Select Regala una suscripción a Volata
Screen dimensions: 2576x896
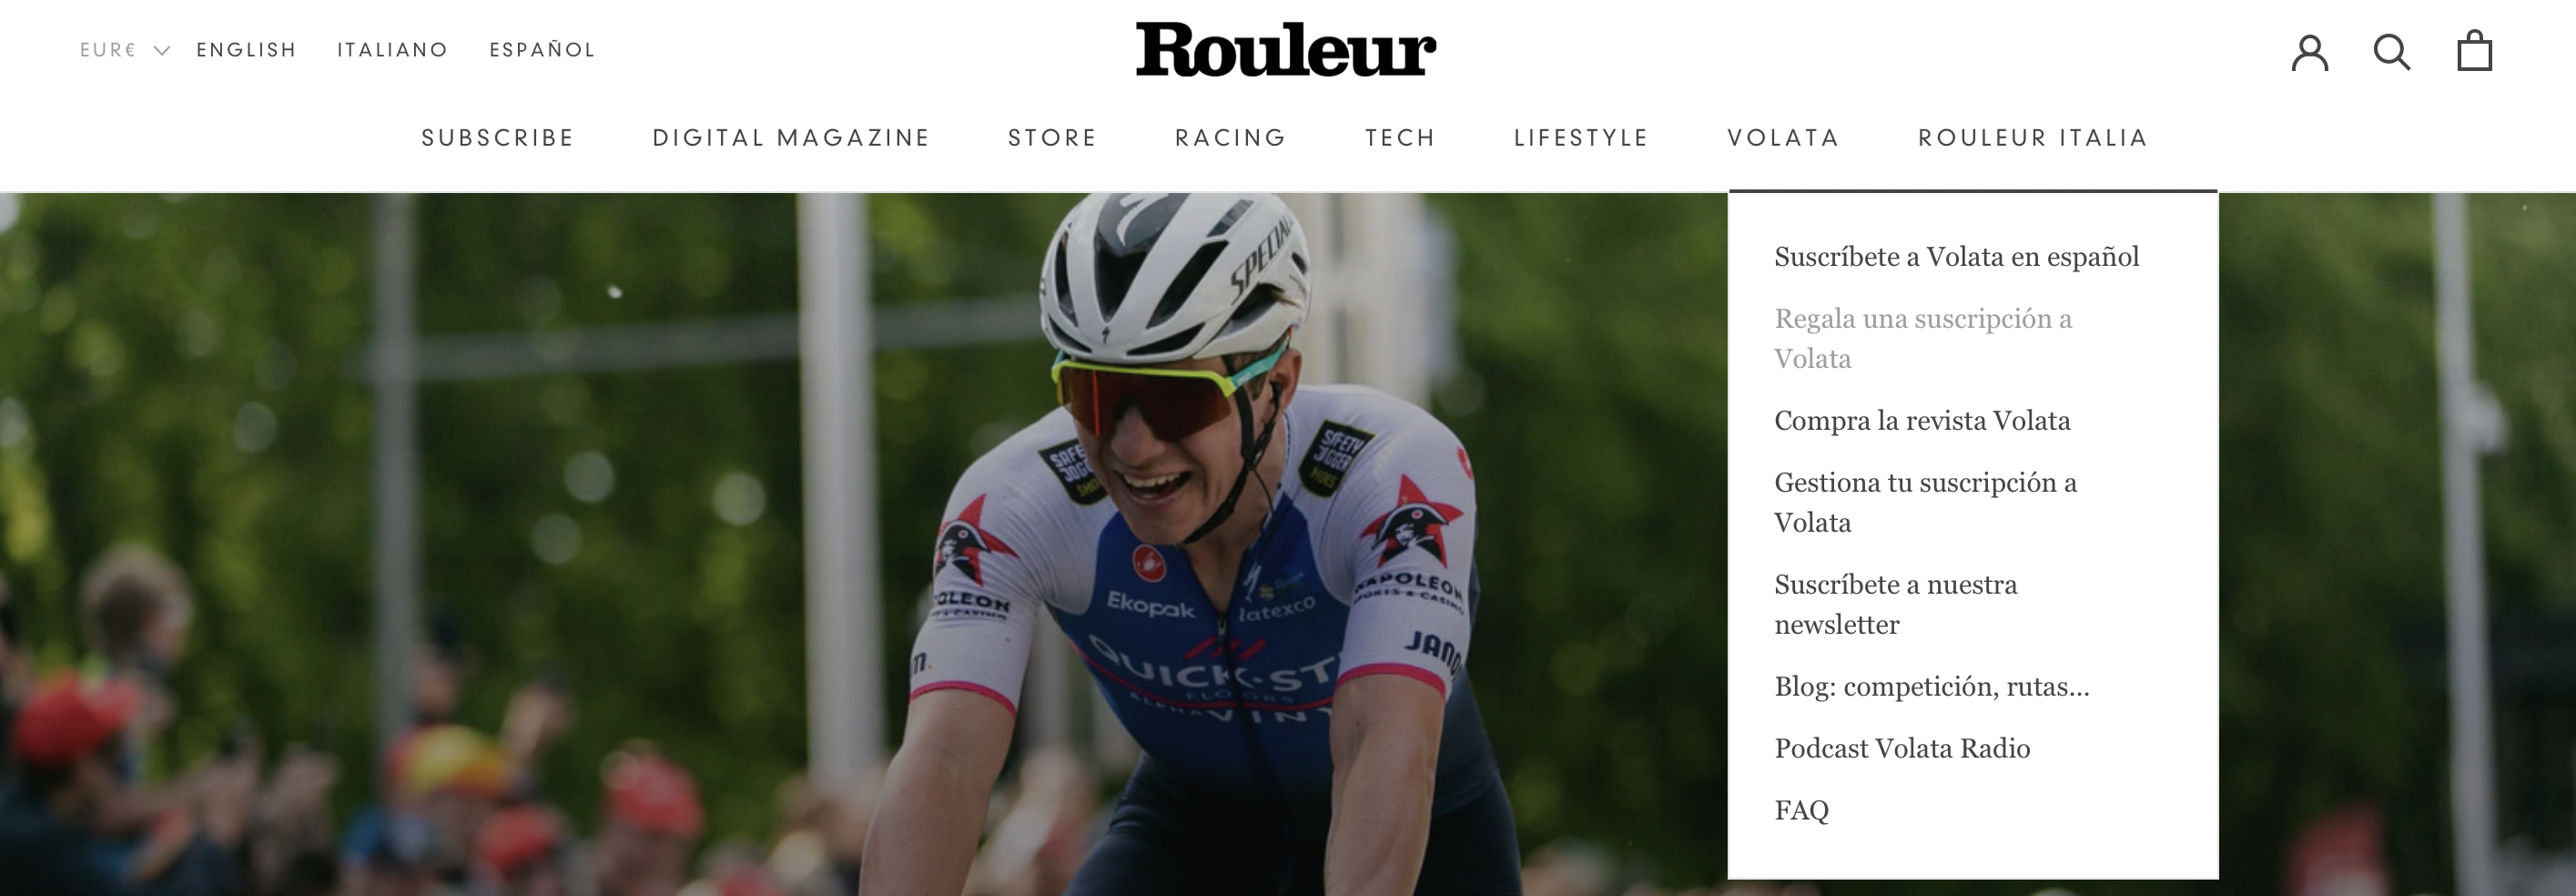coord(1923,339)
